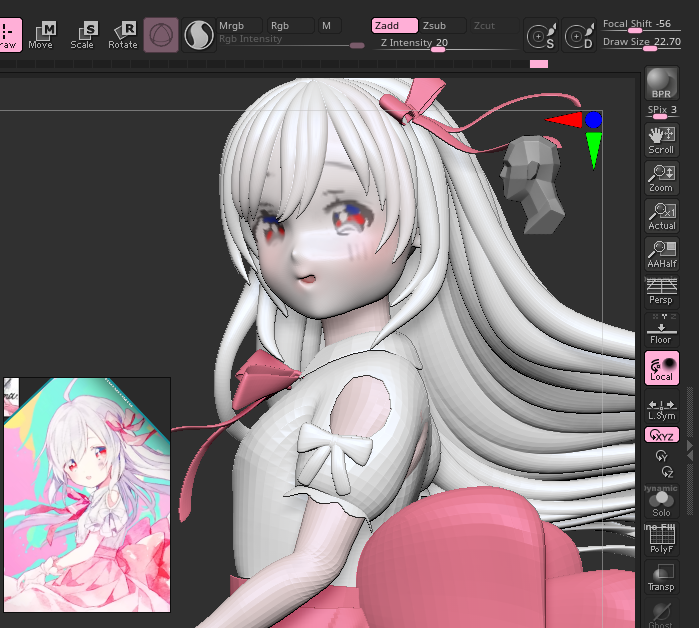Toggle Persp perspective view
This screenshot has width=699, height=628.
tap(662, 291)
